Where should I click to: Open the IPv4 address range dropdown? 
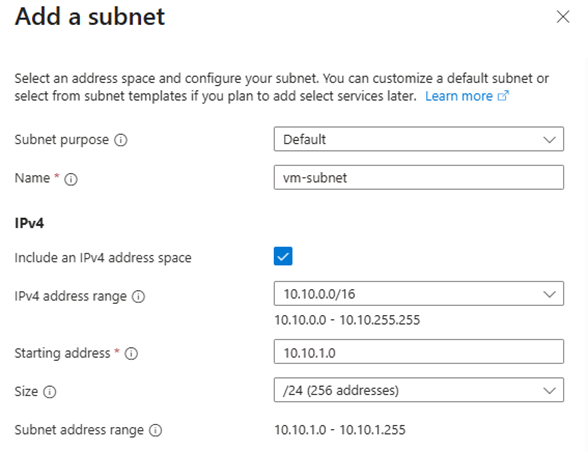point(419,294)
